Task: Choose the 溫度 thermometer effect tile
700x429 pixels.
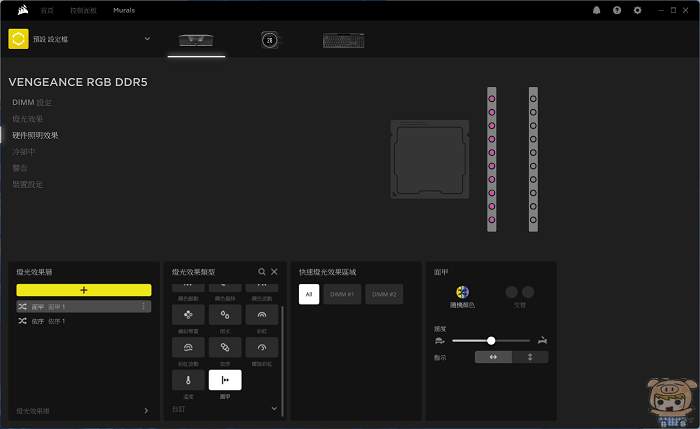Action: pyautogui.click(x=188, y=380)
